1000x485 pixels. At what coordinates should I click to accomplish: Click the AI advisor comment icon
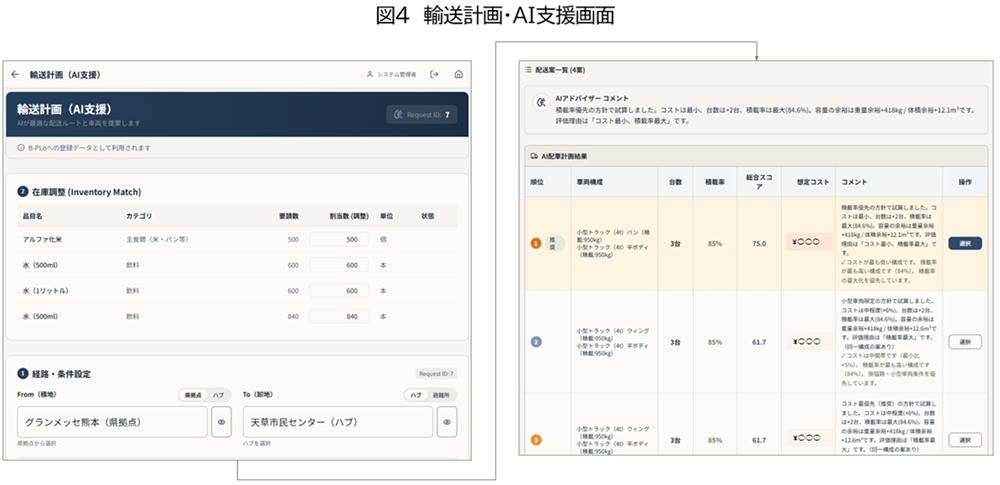(543, 103)
